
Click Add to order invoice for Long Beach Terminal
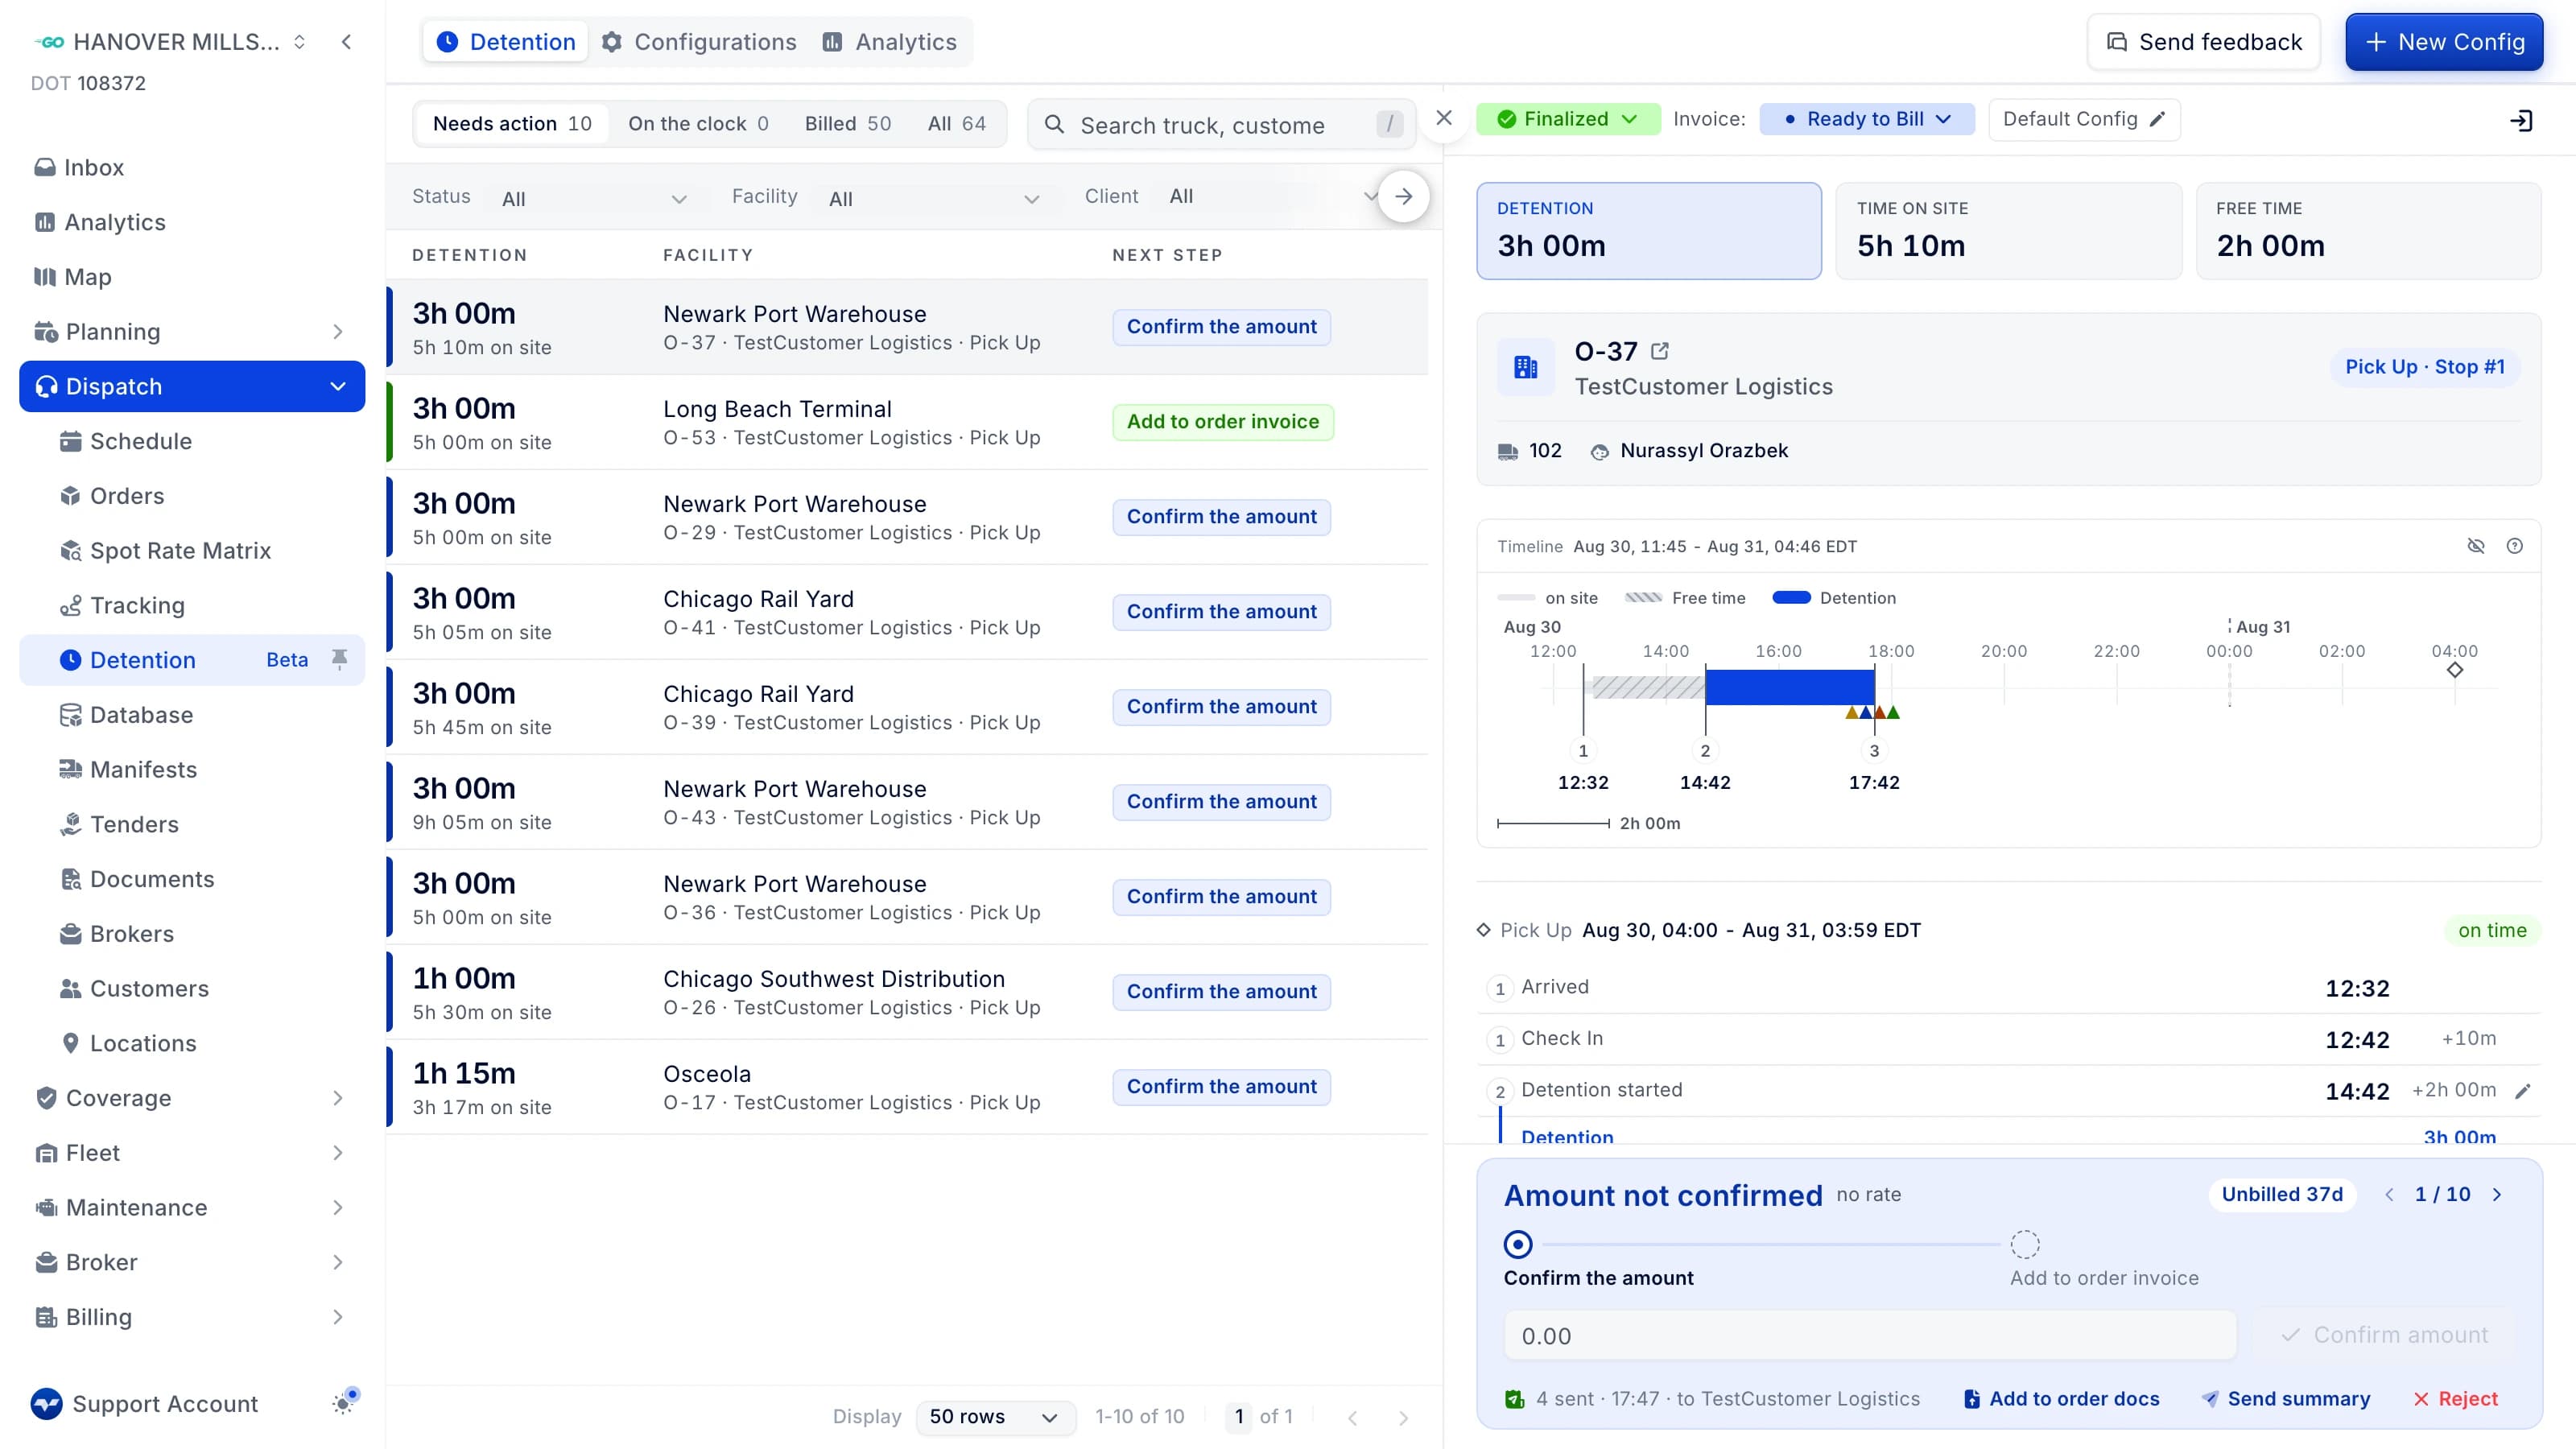click(1223, 421)
